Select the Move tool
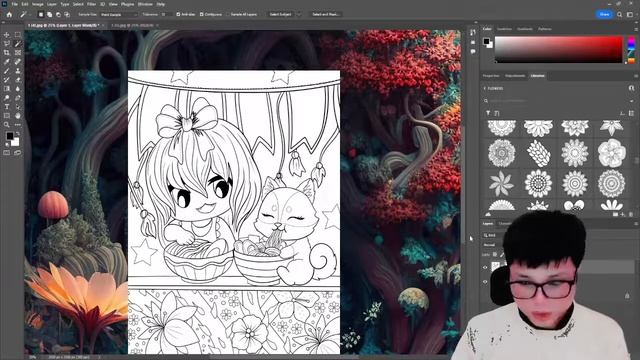The height and width of the screenshot is (360, 640). point(7,35)
